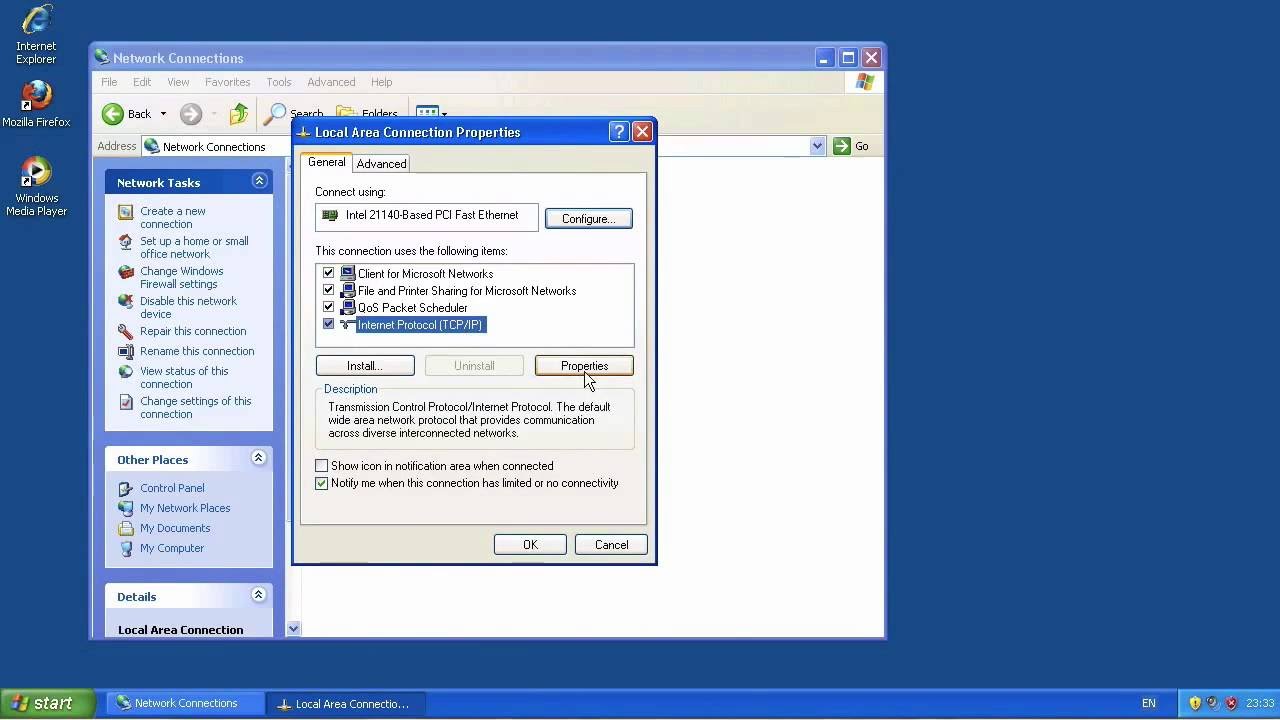Enable Show icon in notification area
Viewport: 1280px width, 720px height.
[x=321, y=466]
